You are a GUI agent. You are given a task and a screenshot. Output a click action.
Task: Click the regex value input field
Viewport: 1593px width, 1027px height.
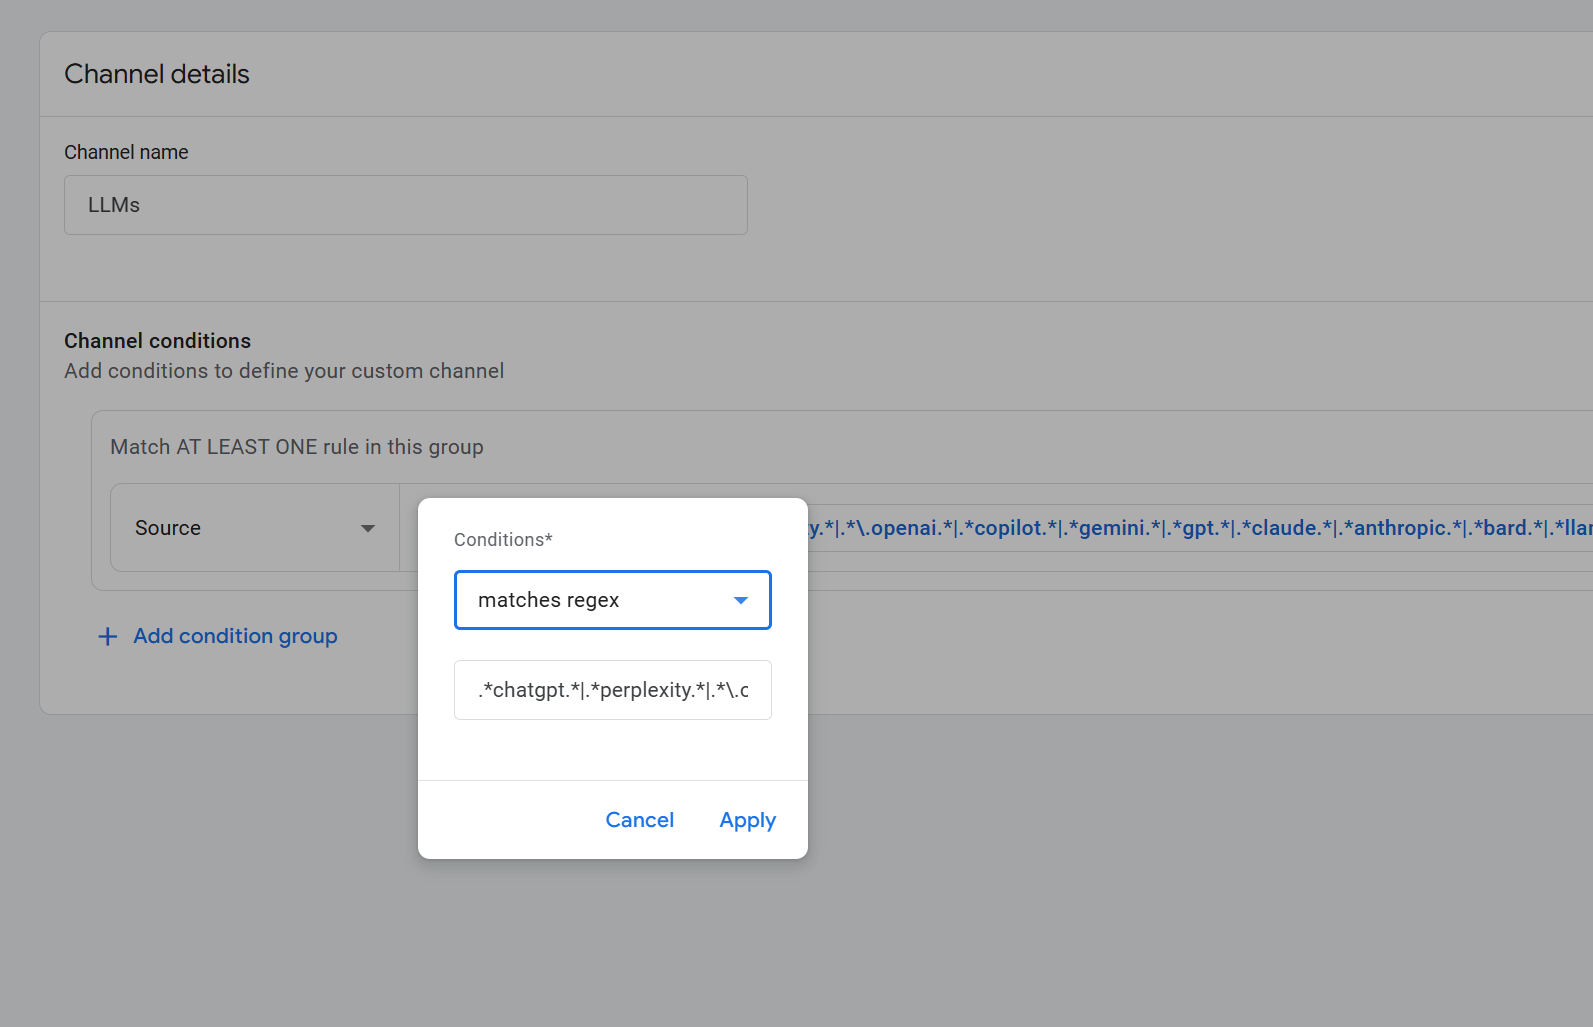(x=612, y=690)
